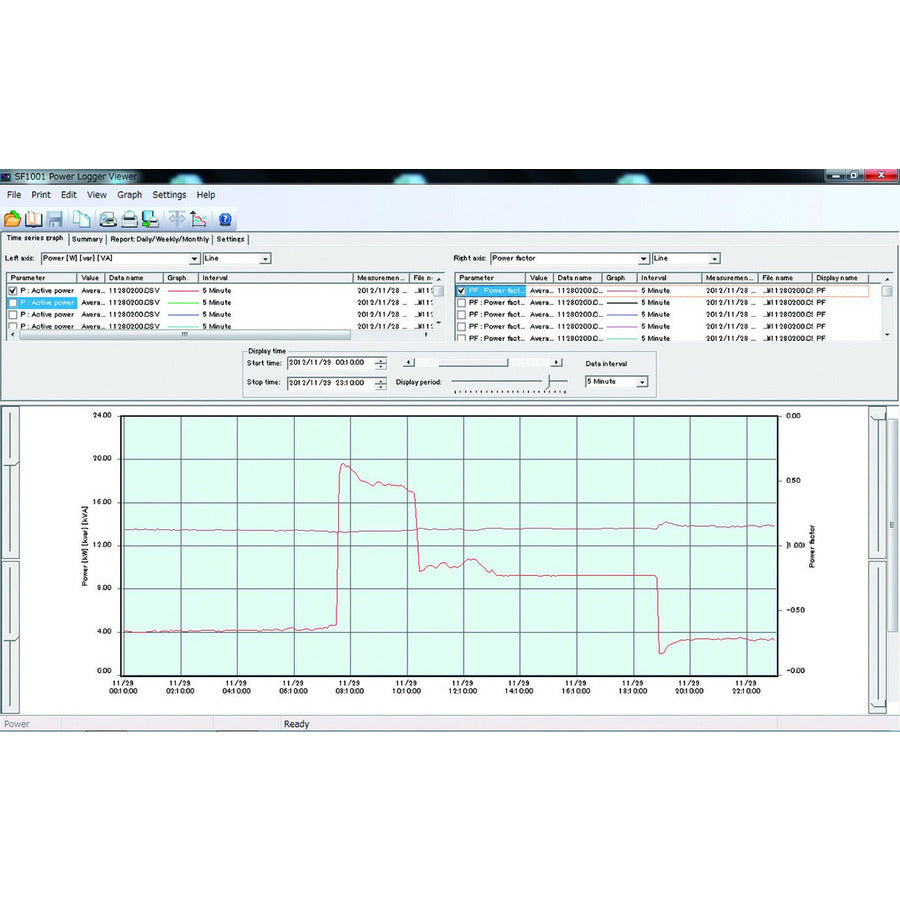This screenshot has width=900, height=900.
Task: Open the Report: Daily/Weekly/Monthly tab
Action: [x=160, y=239]
